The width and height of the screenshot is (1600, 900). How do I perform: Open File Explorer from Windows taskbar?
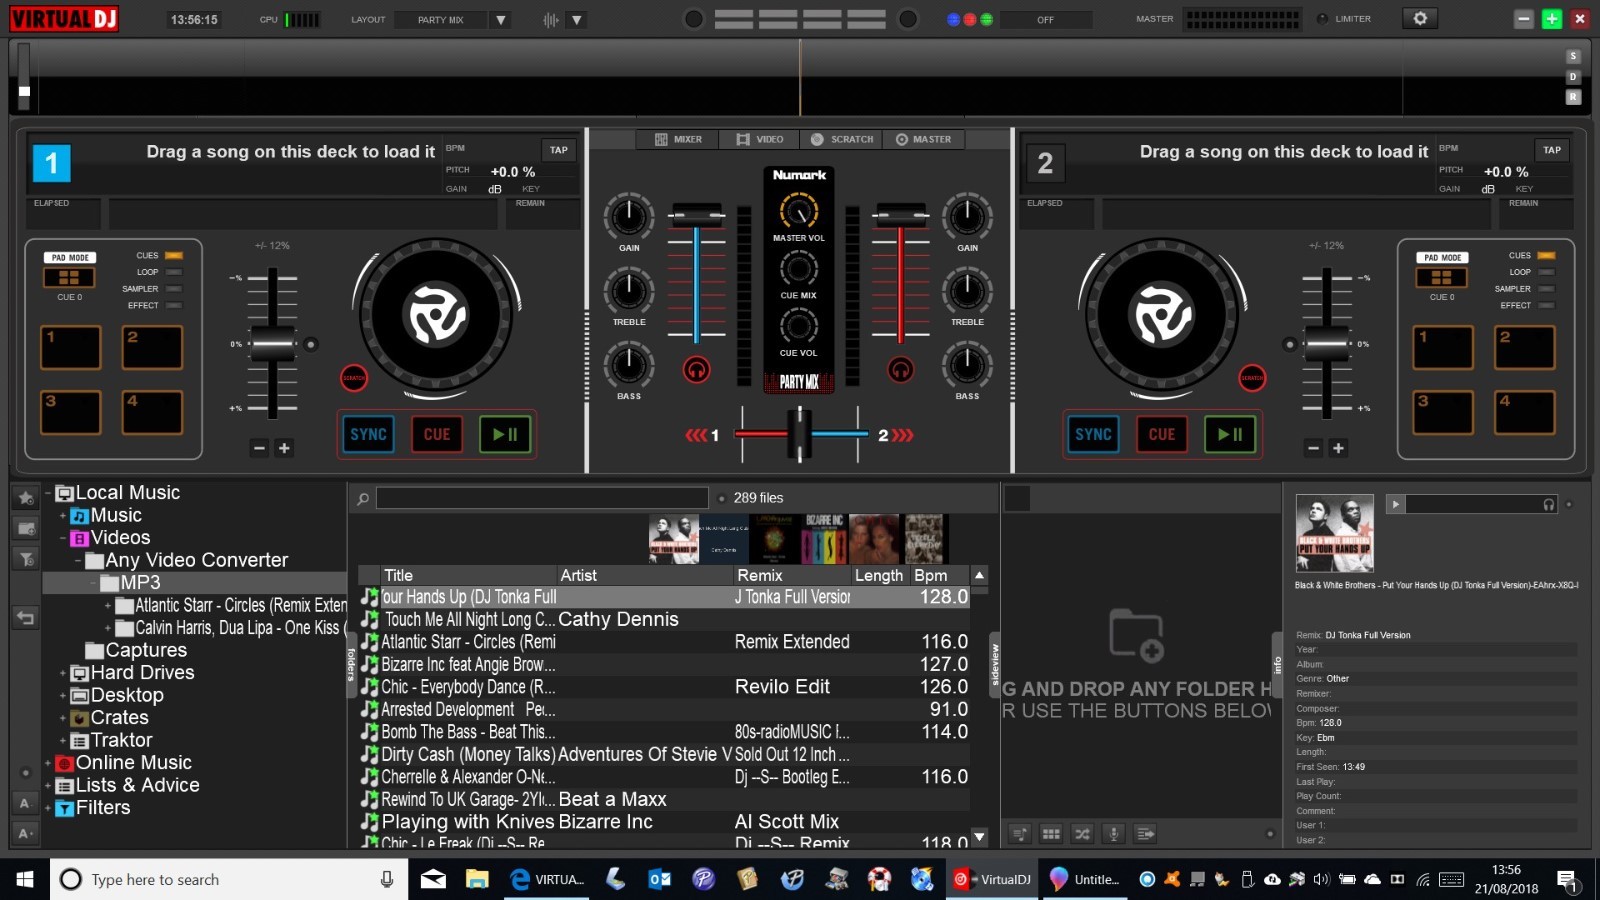477,879
